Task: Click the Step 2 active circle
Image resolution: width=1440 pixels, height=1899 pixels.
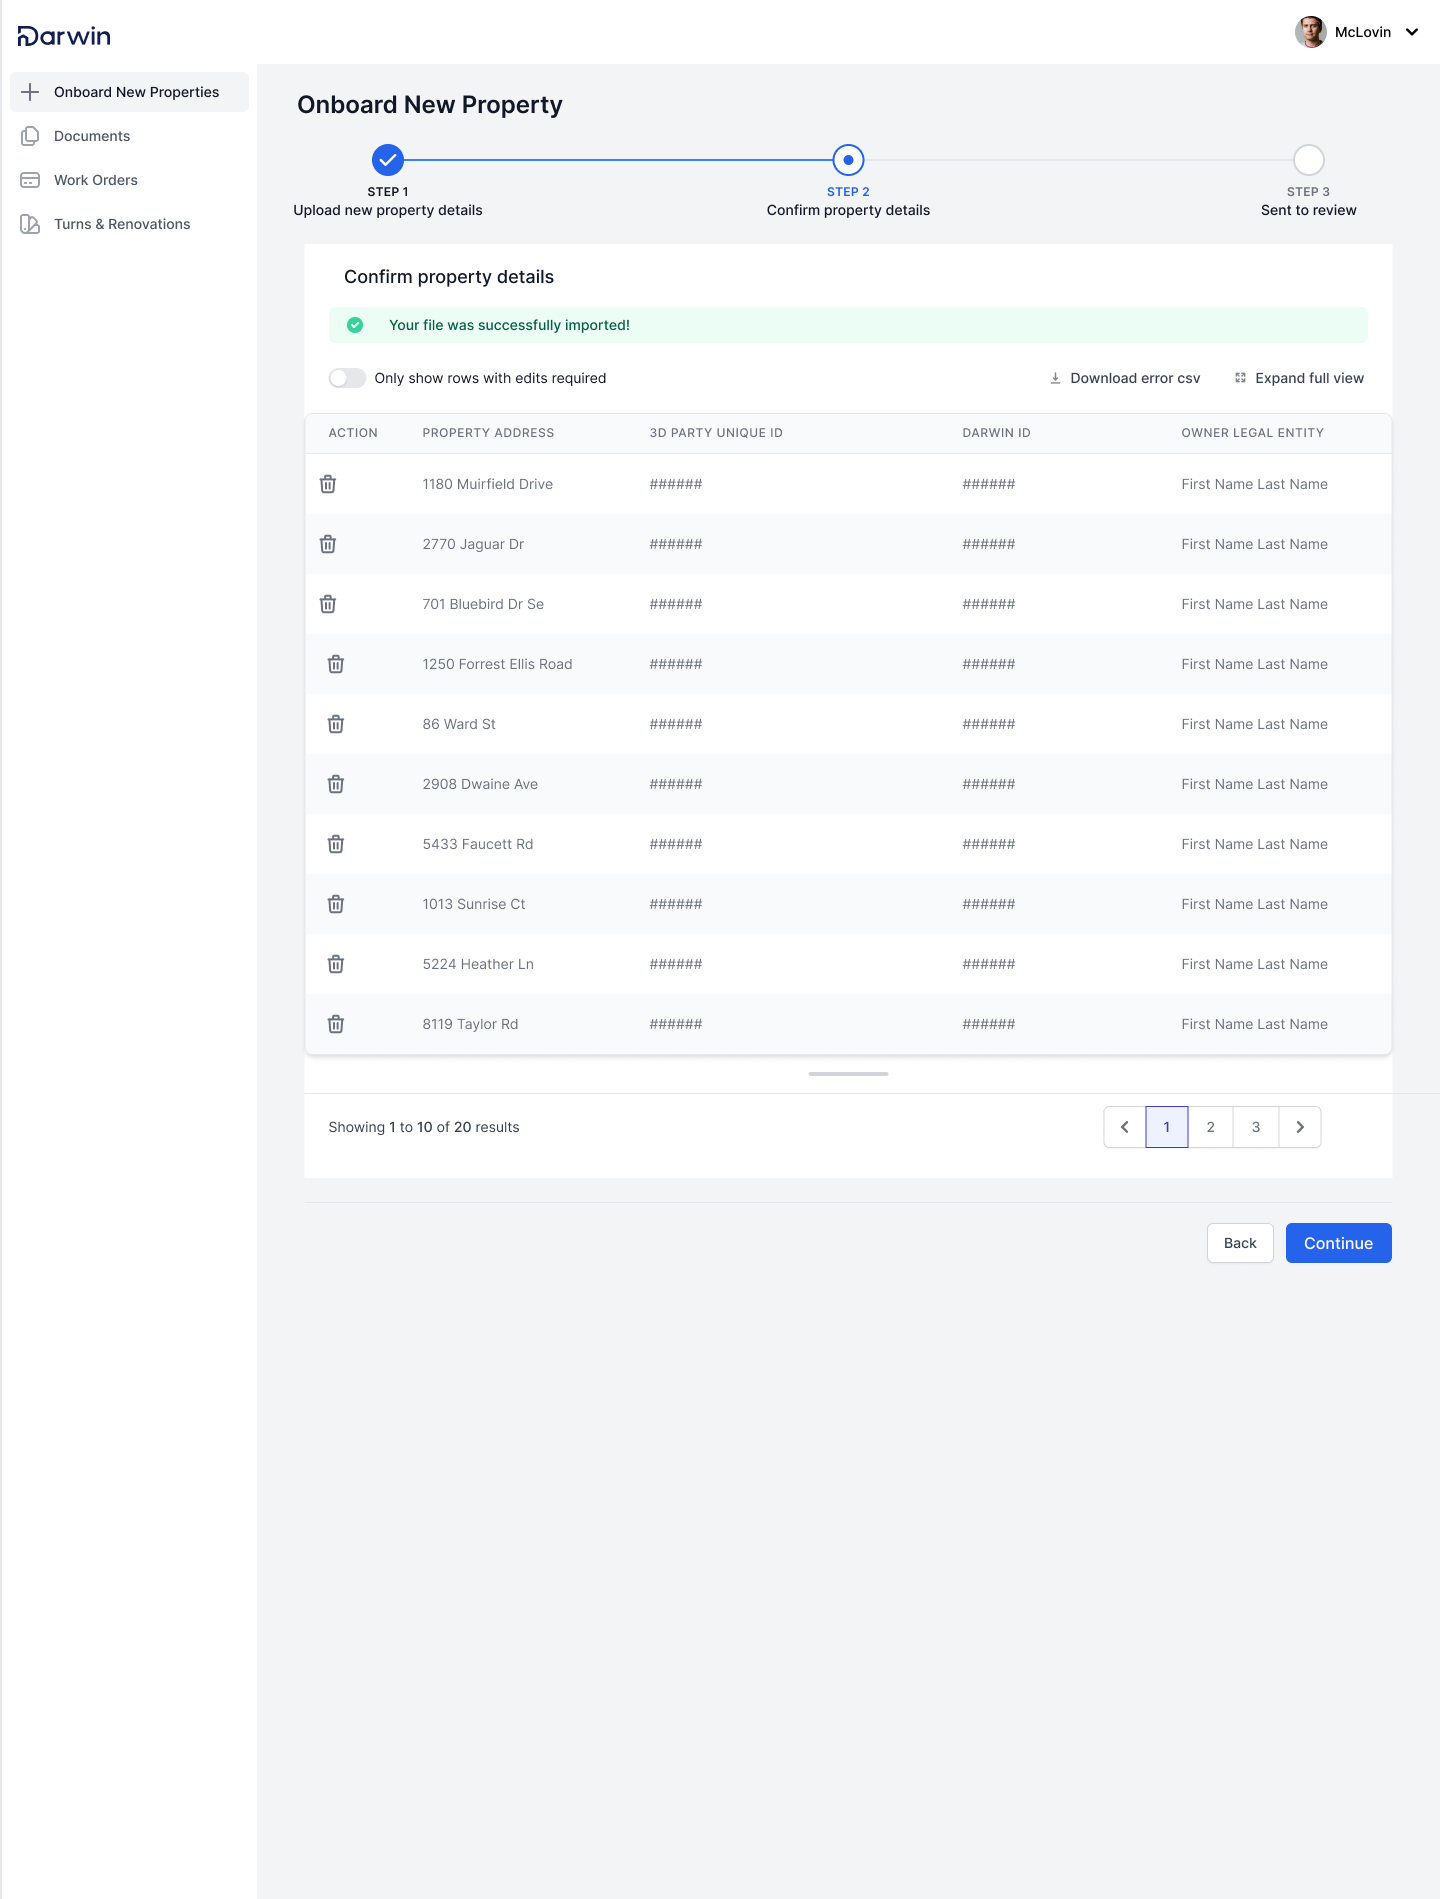Action: point(848,160)
